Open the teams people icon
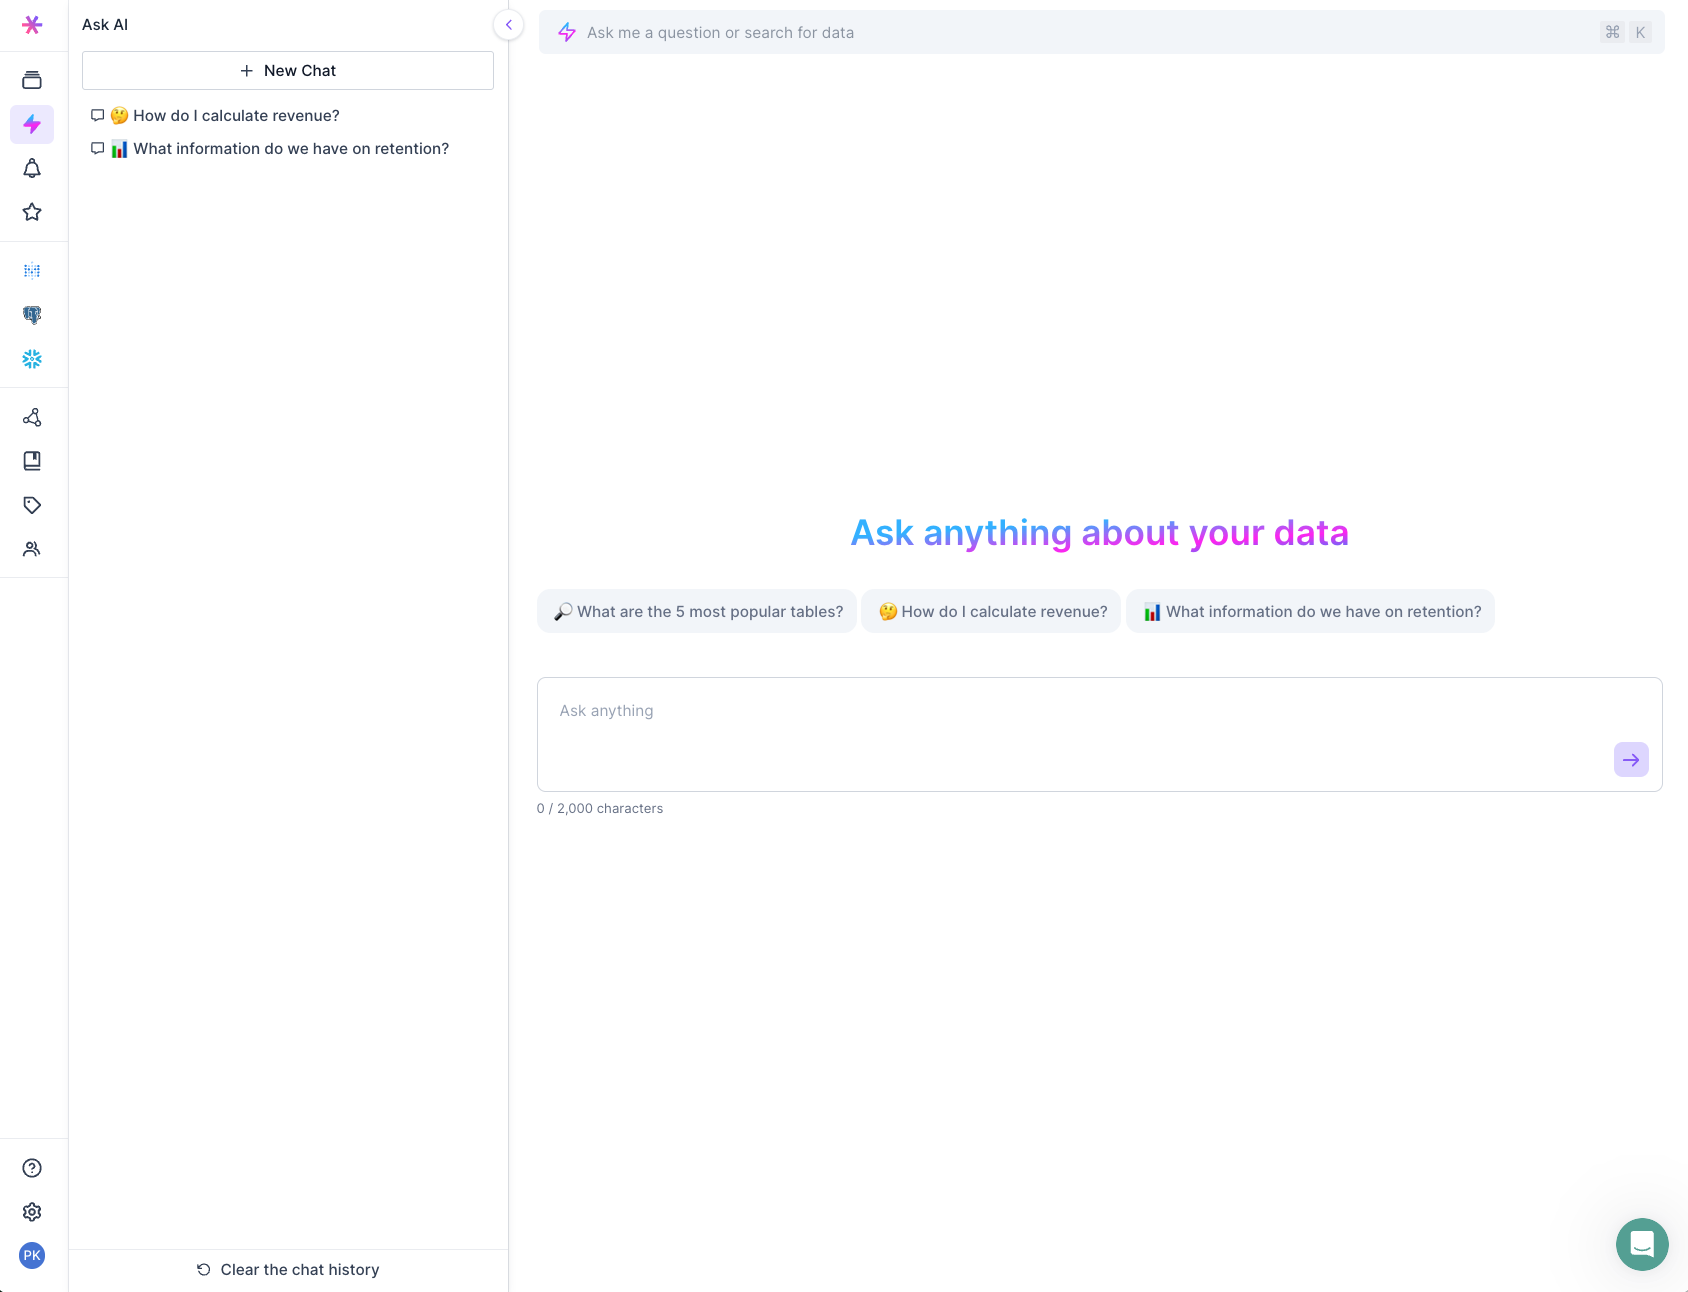Viewport: 1688px width, 1292px height. (x=32, y=549)
